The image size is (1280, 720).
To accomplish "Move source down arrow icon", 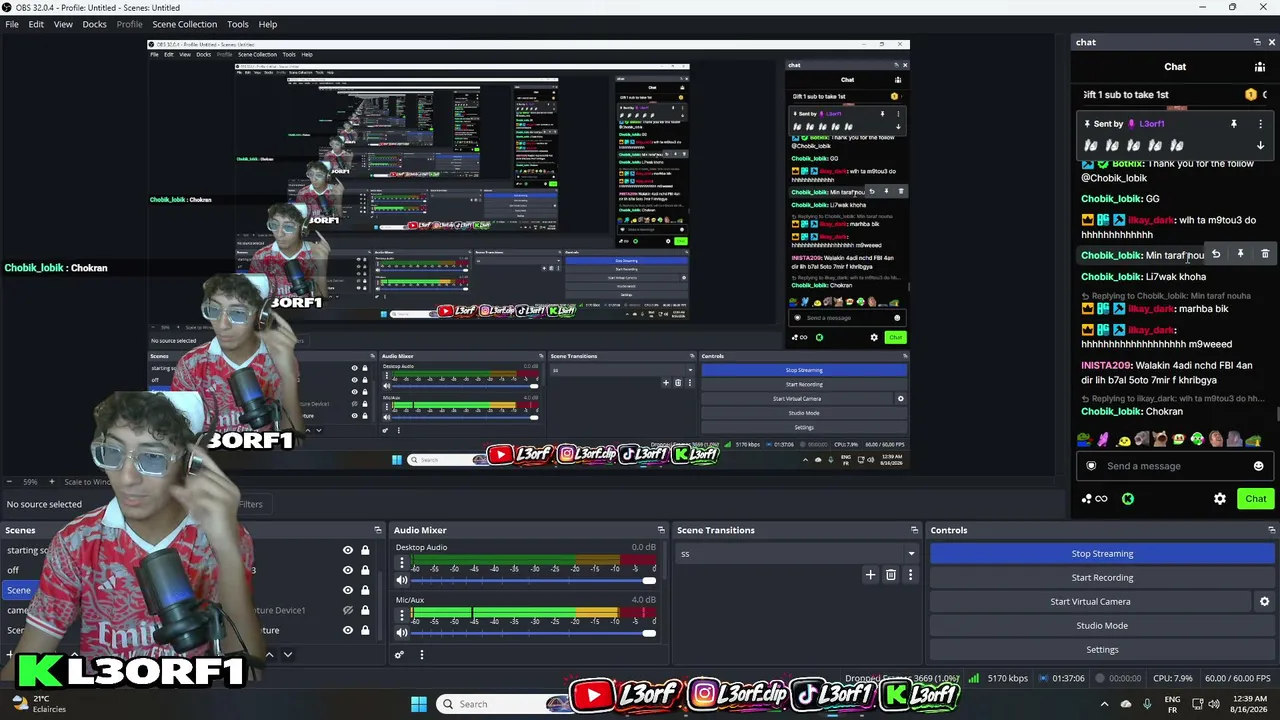I will 288,655.
